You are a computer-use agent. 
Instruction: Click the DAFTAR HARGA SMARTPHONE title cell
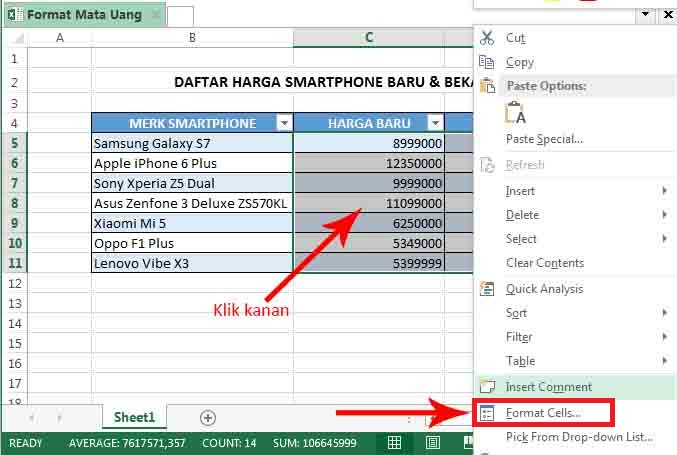(x=324, y=82)
